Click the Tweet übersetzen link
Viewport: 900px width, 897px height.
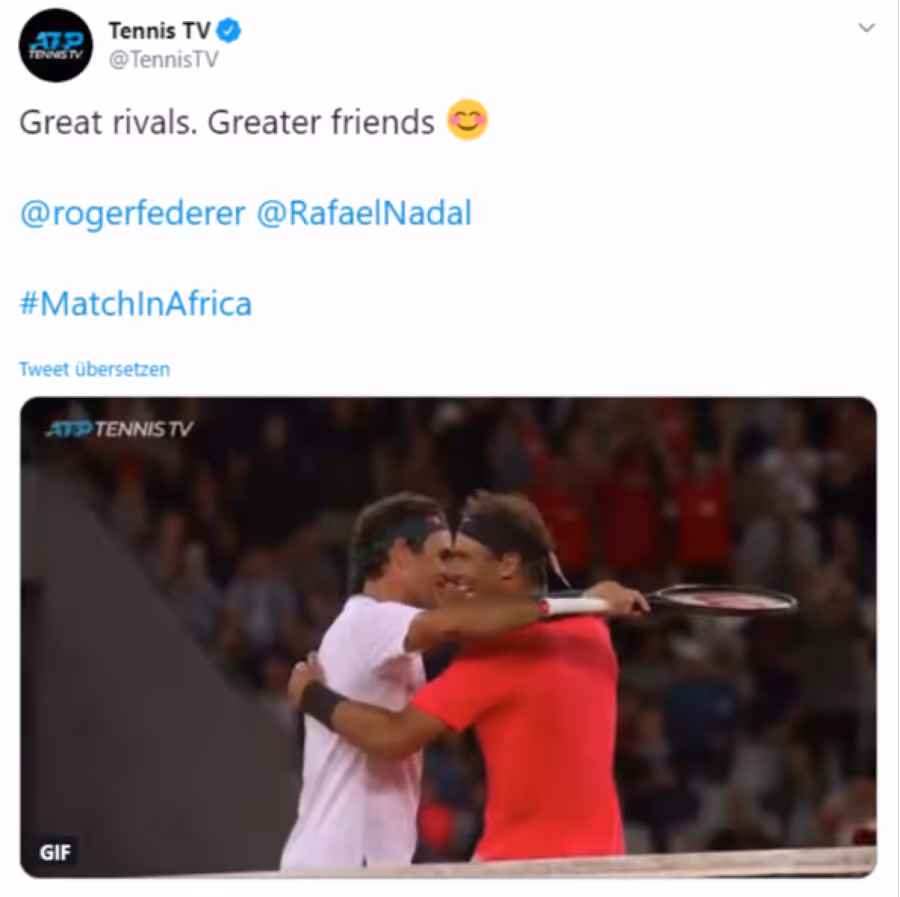(95, 369)
